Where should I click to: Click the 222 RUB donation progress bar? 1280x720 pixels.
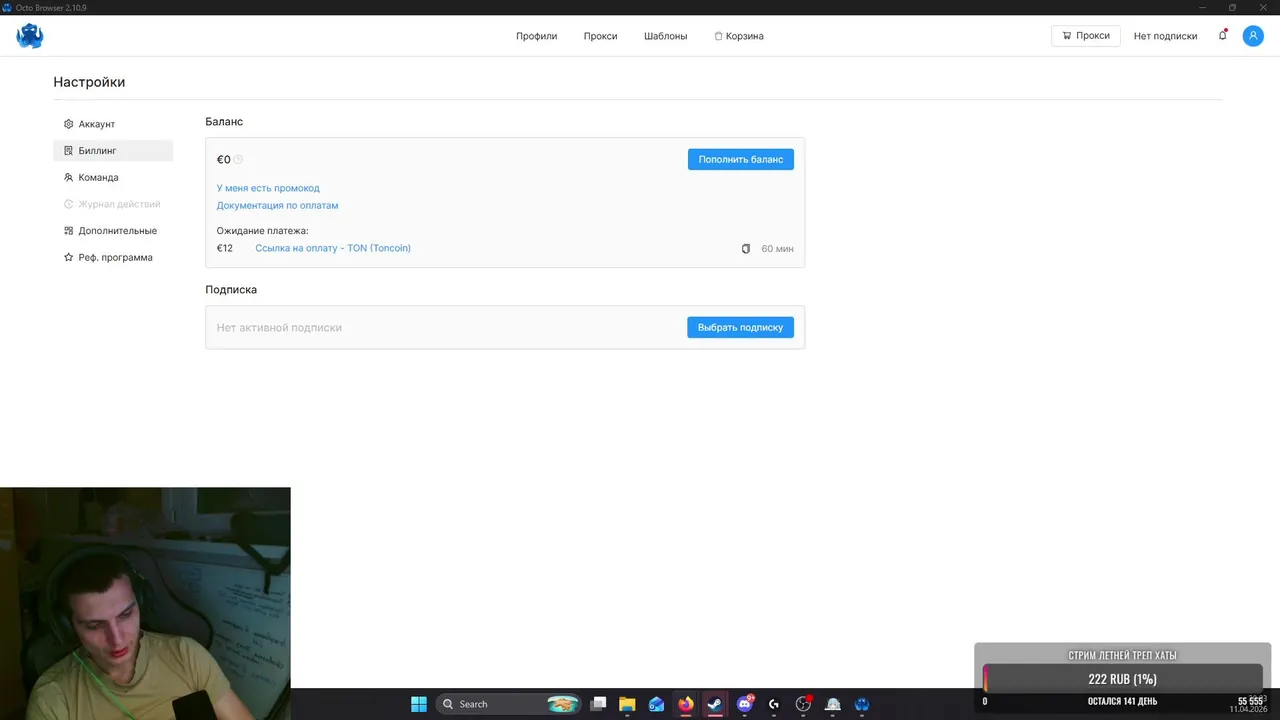(1122, 679)
